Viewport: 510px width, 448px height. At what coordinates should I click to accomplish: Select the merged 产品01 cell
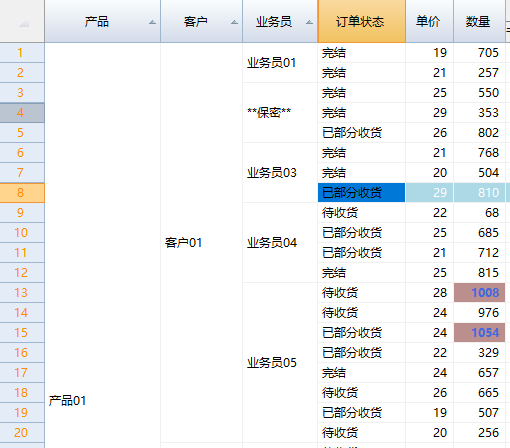102,245
